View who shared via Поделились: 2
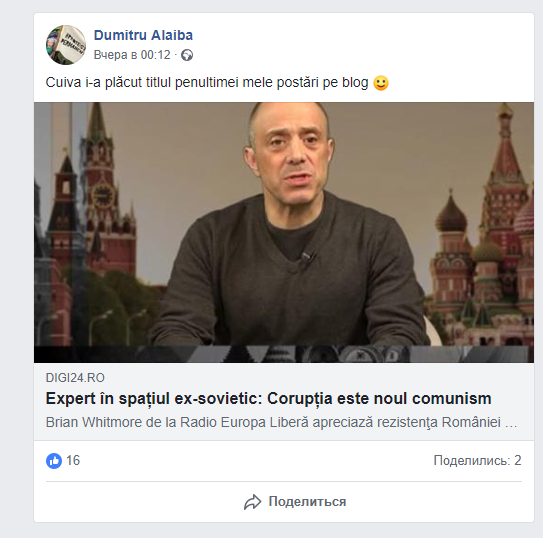The height and width of the screenshot is (538, 543). point(477,460)
